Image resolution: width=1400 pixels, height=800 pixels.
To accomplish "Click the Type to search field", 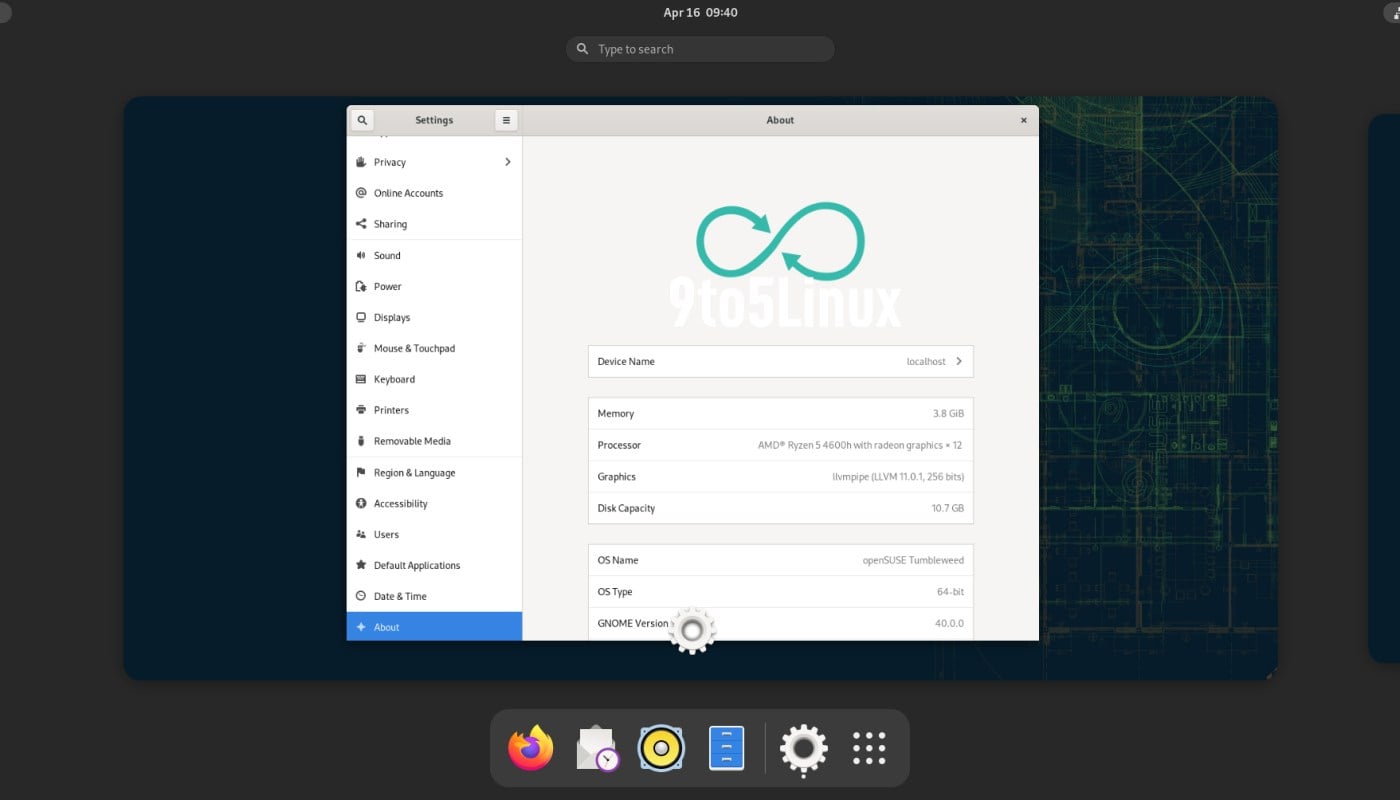I will [x=700, y=49].
